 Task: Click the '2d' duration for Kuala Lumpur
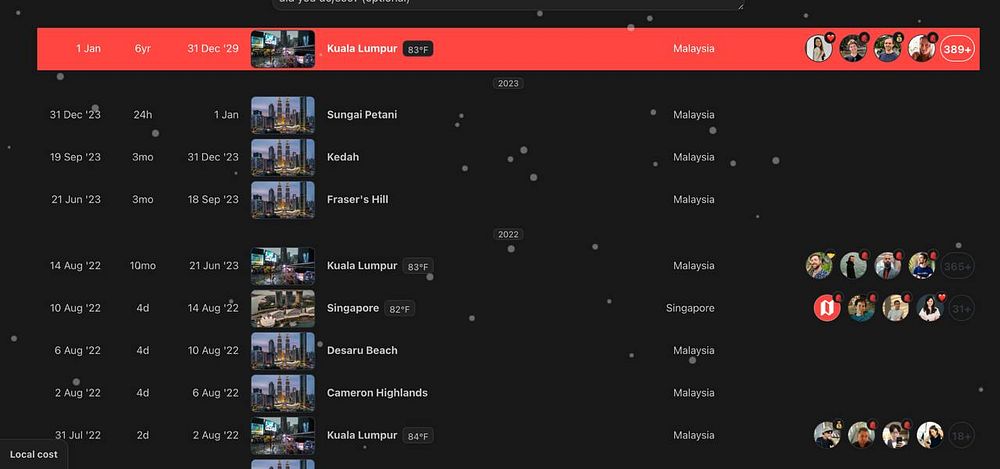click(x=143, y=435)
